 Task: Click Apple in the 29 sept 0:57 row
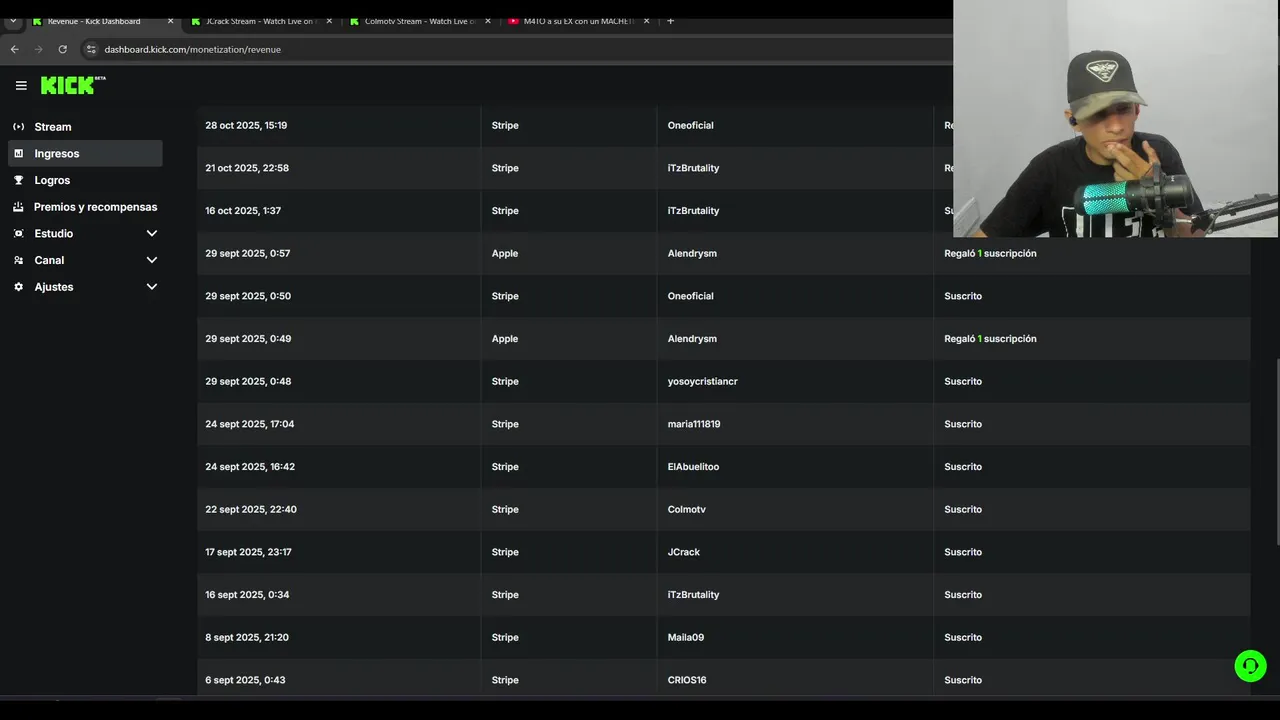(505, 253)
